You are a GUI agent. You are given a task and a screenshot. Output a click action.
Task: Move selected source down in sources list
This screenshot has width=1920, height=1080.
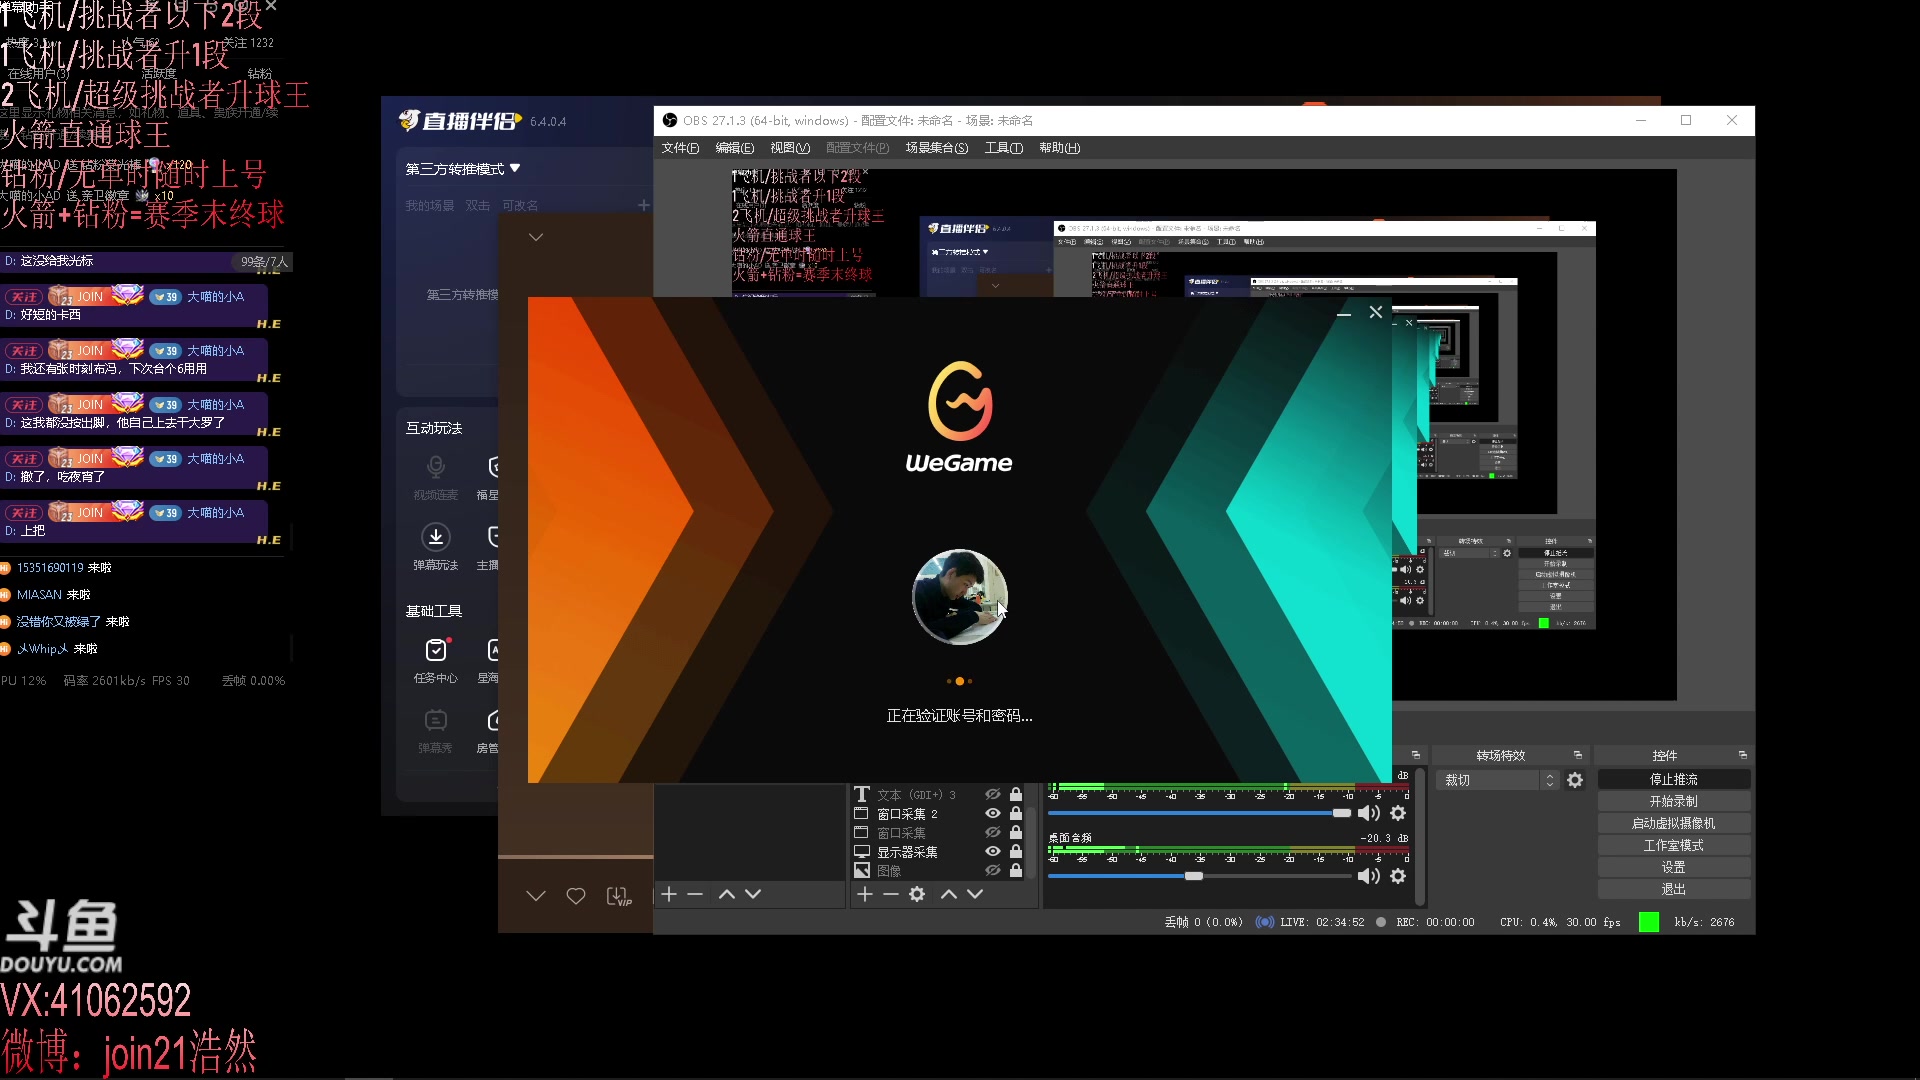click(975, 894)
